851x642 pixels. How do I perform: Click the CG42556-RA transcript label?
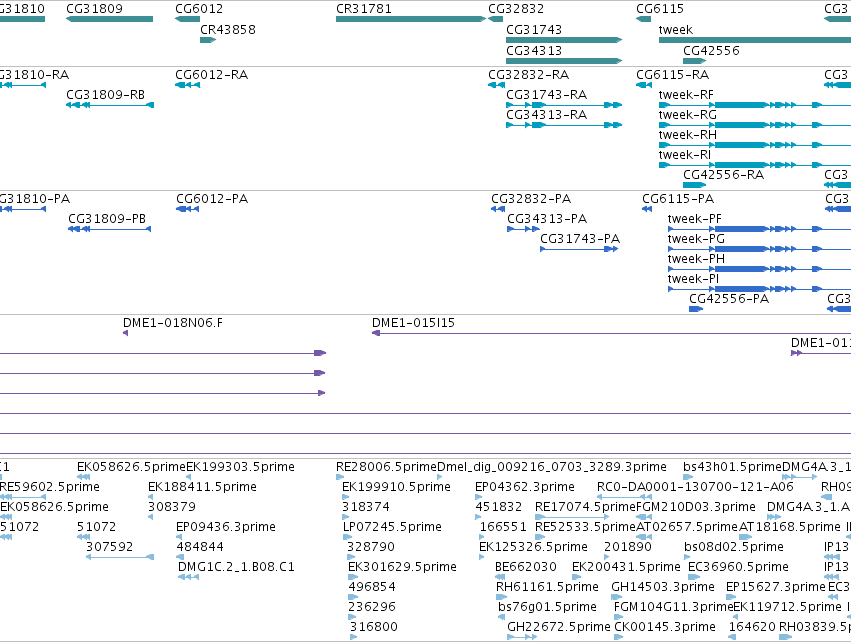[723, 175]
